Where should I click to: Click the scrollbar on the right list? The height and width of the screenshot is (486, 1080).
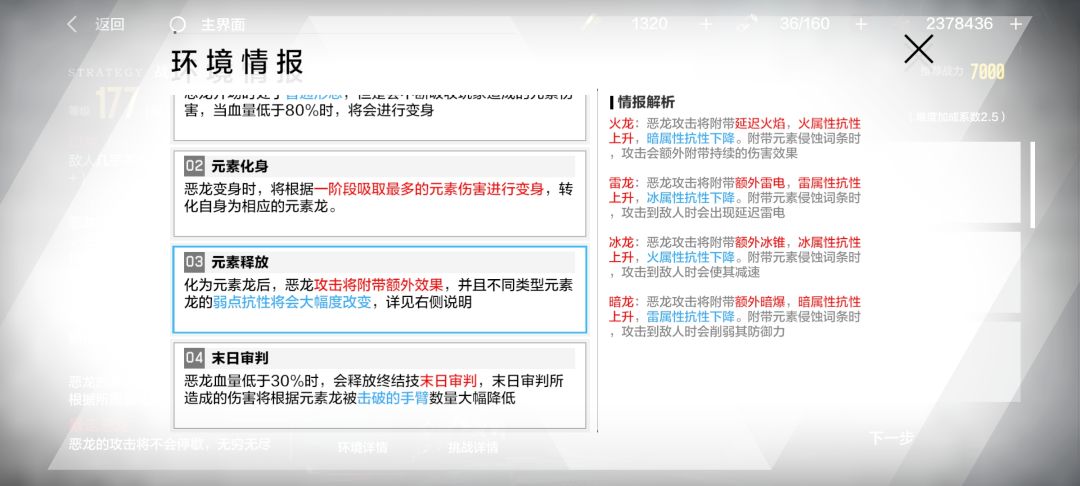[1032, 184]
